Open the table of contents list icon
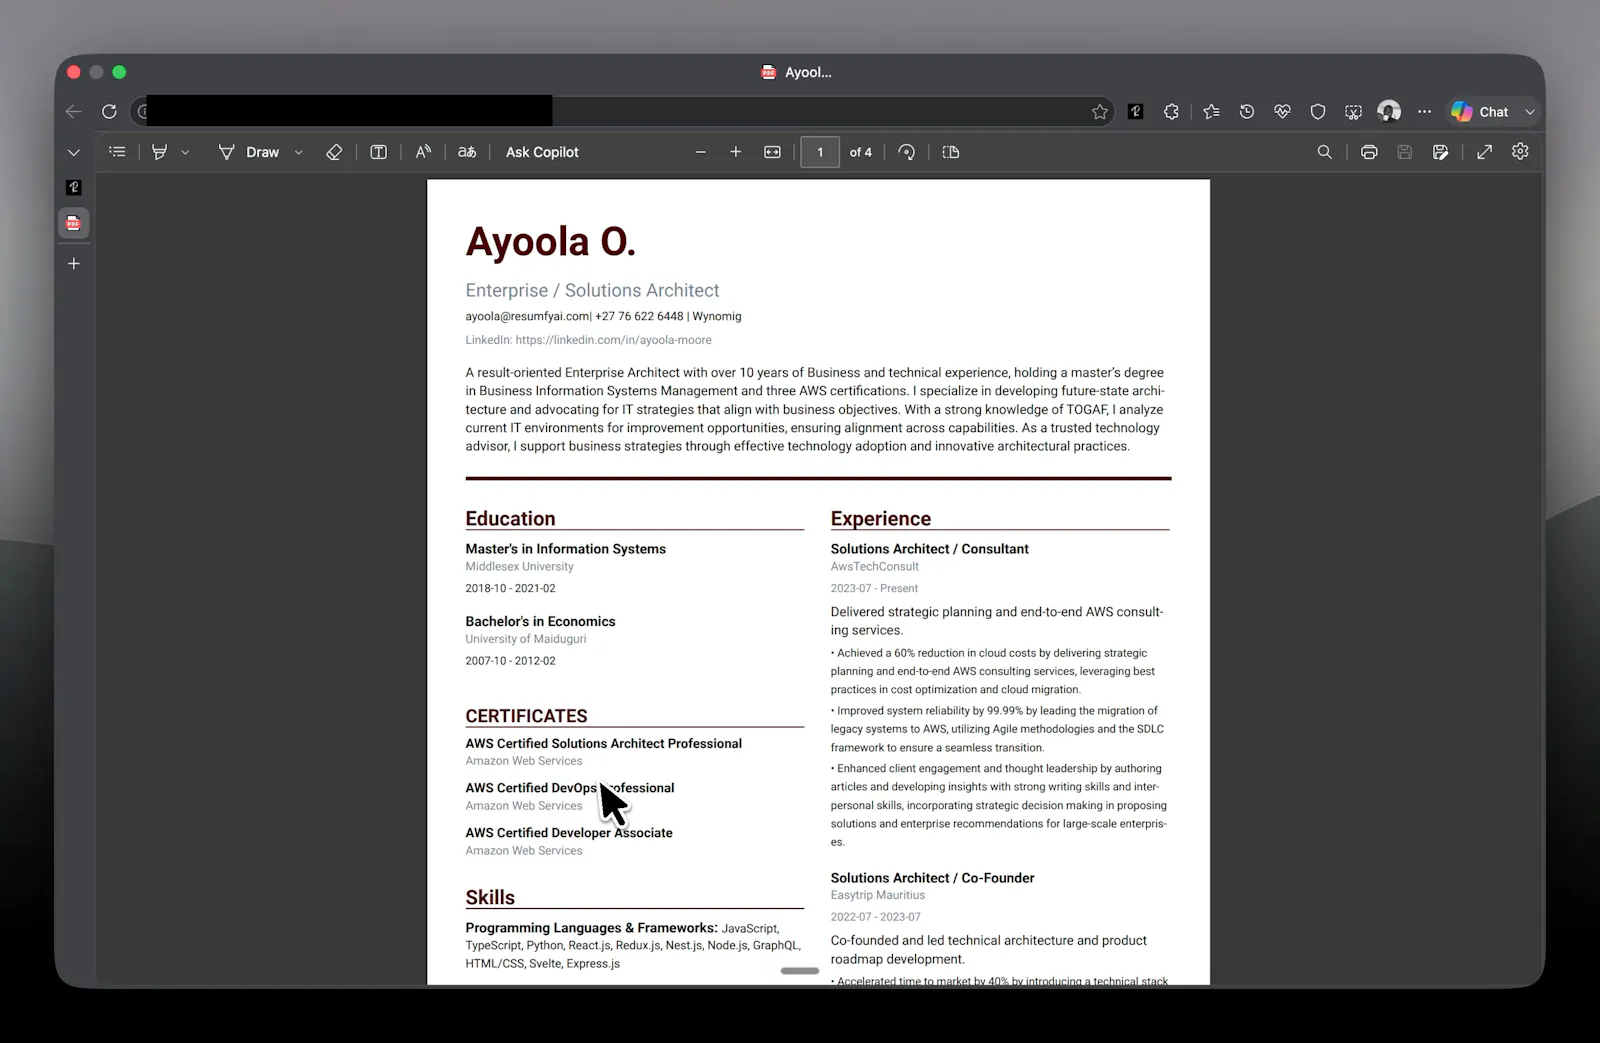The width and height of the screenshot is (1600, 1043). tap(117, 152)
